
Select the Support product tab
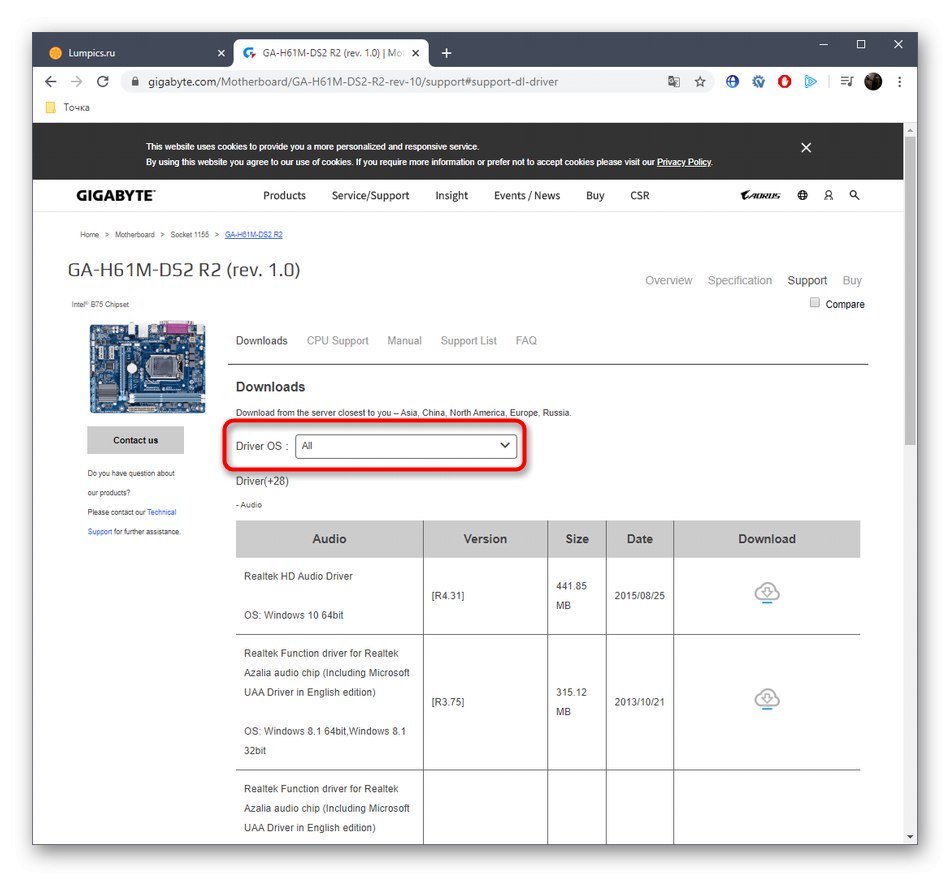pos(807,280)
